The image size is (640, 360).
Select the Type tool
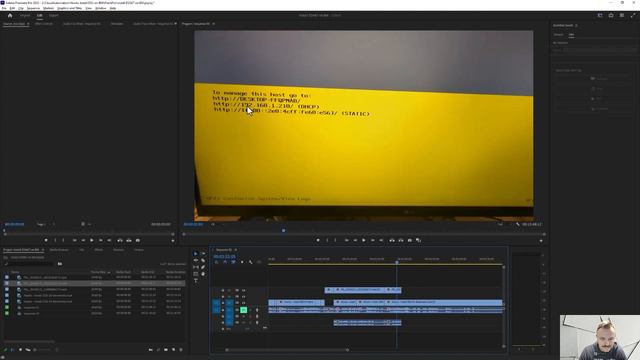pyautogui.click(x=196, y=281)
